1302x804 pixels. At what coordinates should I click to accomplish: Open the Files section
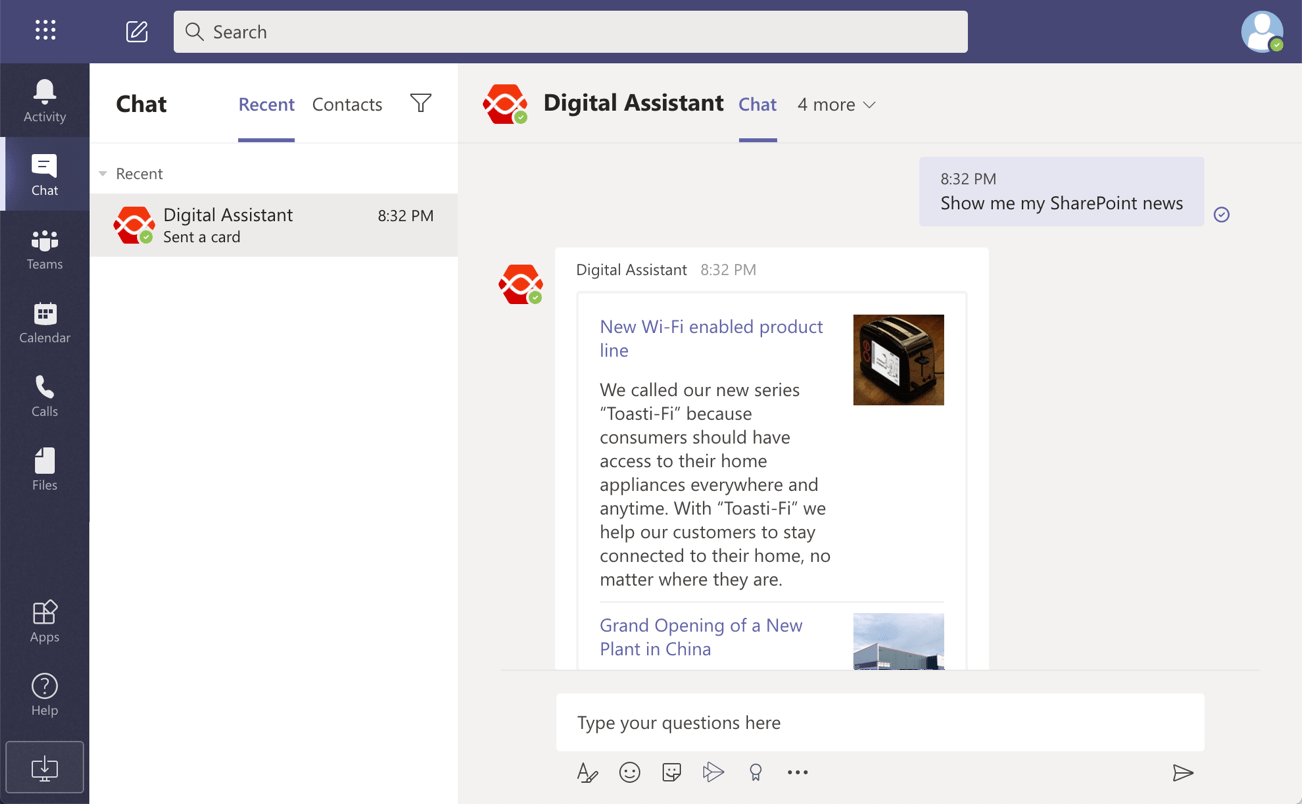point(44,468)
